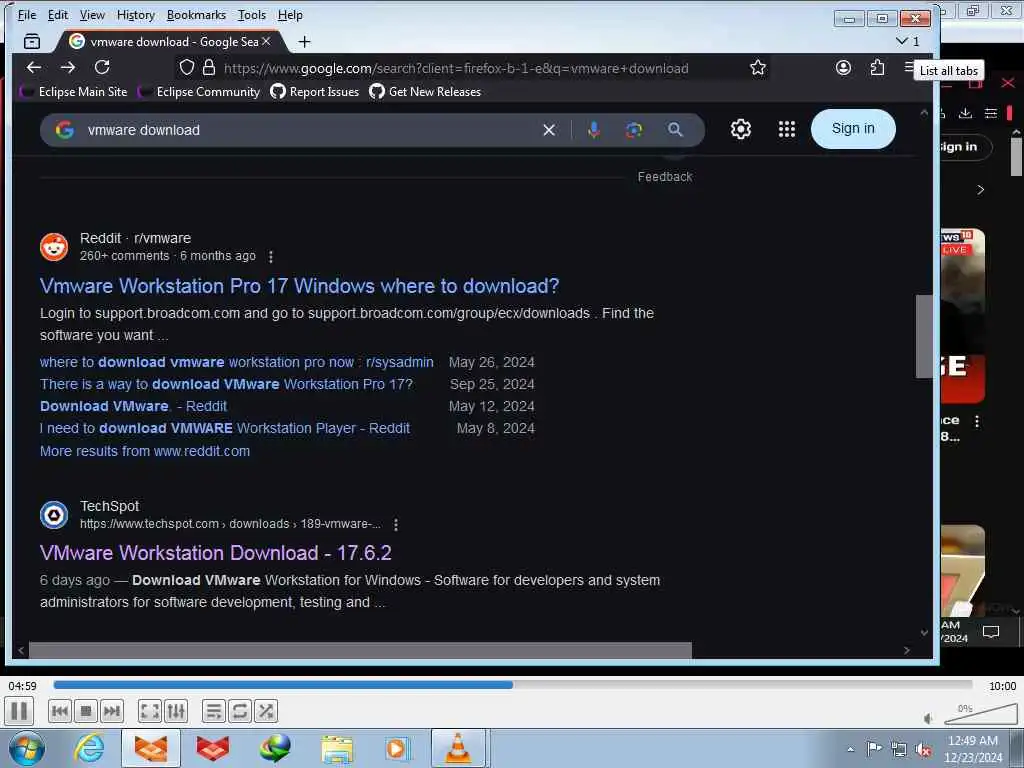
Task: Open VLC from the taskbar
Action: pos(458,748)
